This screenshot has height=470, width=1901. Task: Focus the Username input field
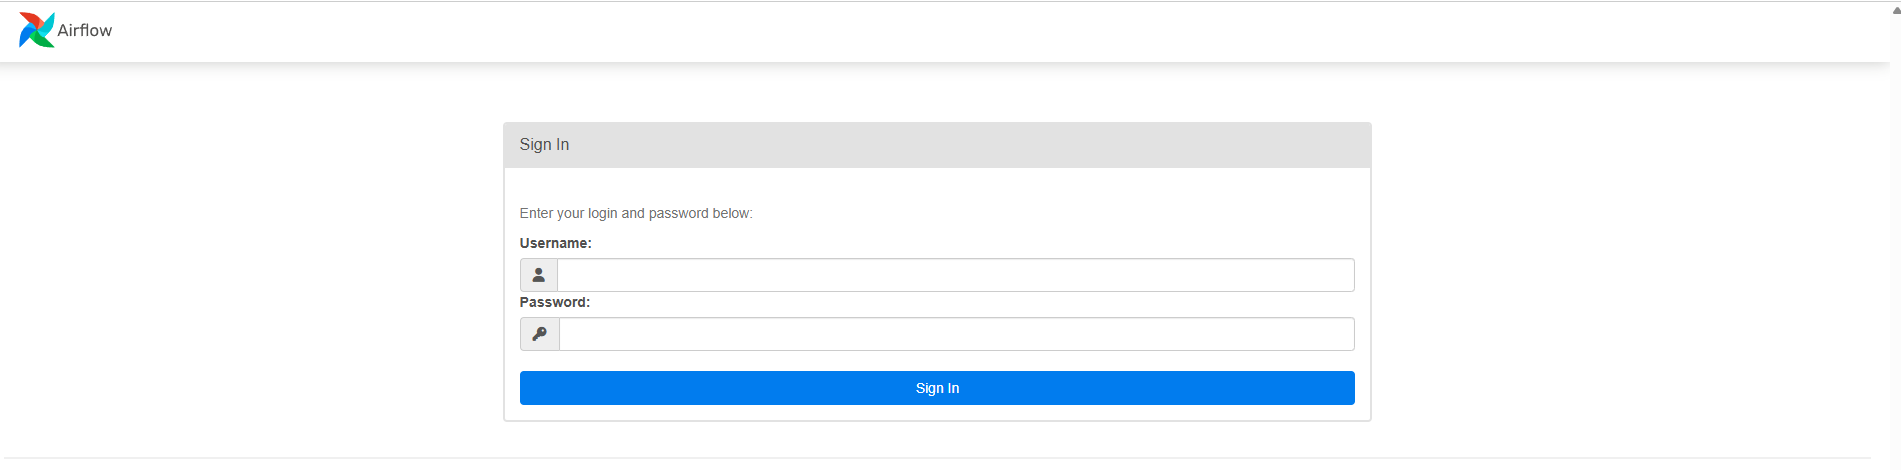point(956,275)
